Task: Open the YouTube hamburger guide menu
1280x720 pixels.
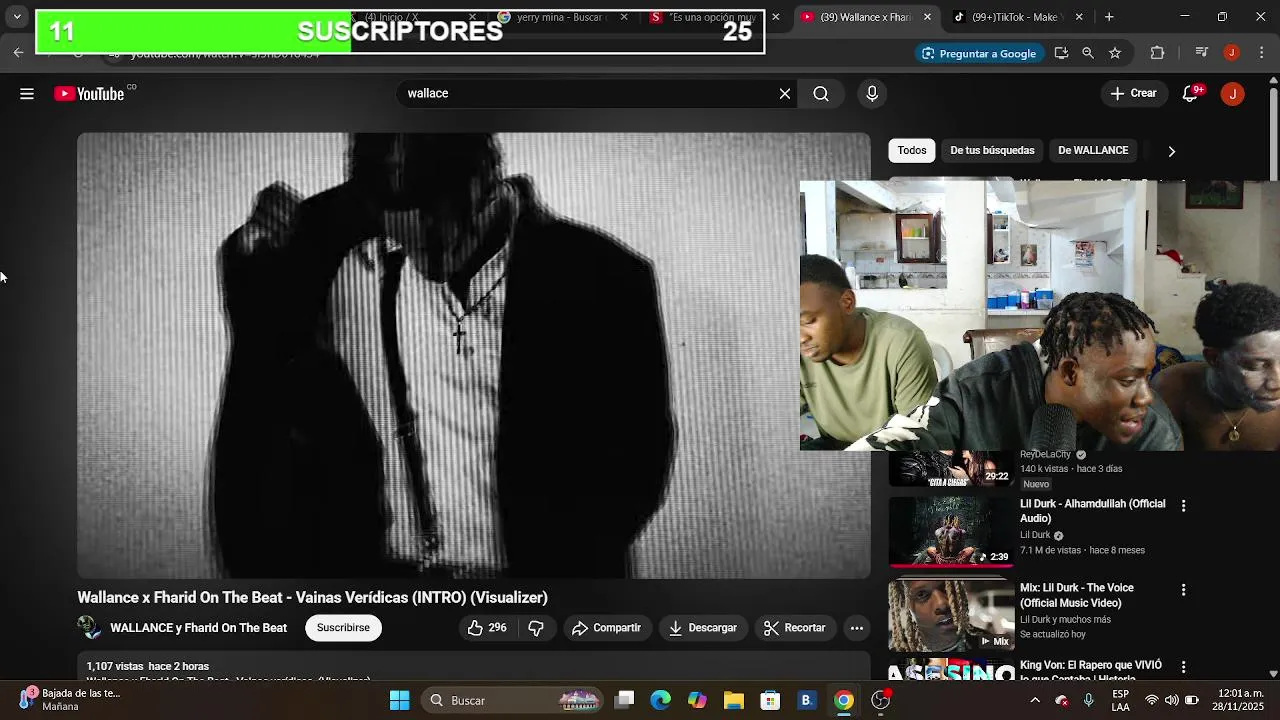Action: [27, 94]
